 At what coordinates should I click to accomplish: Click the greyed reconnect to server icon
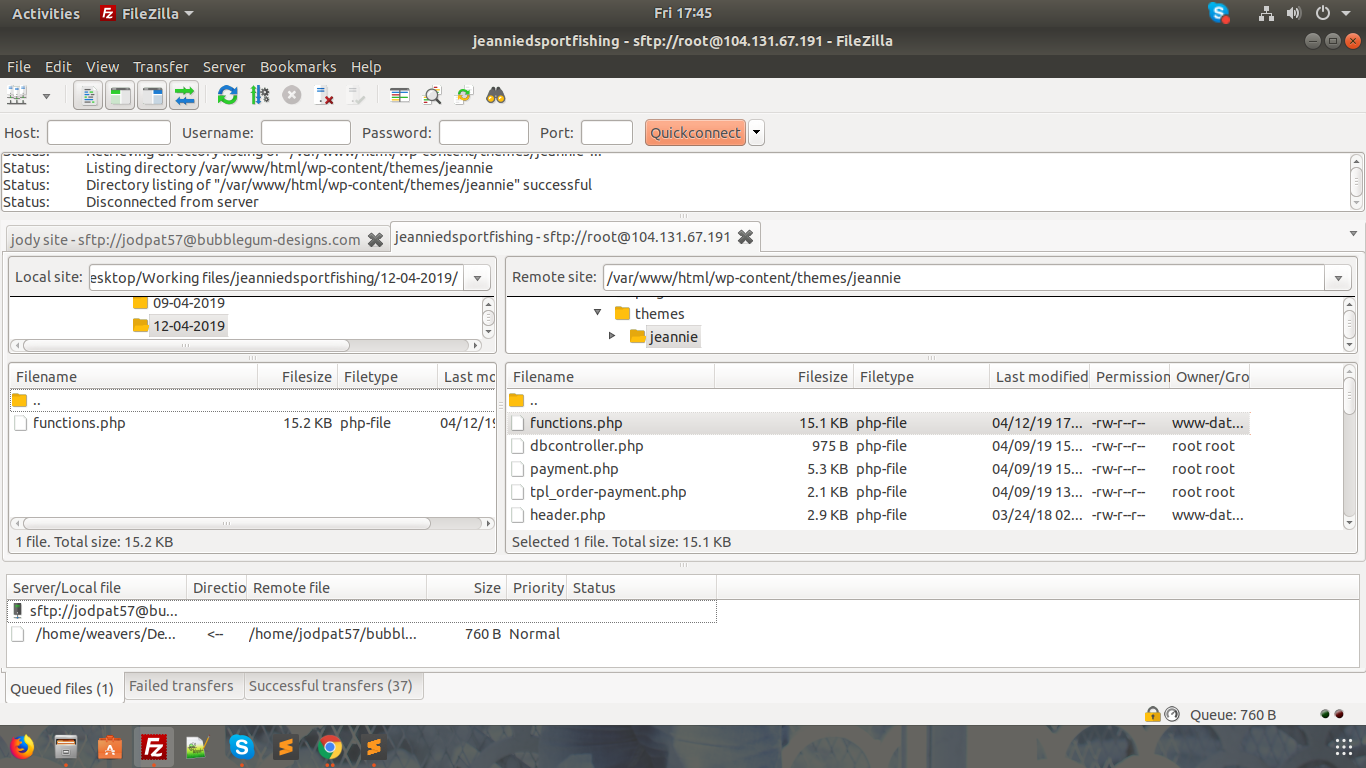356,96
